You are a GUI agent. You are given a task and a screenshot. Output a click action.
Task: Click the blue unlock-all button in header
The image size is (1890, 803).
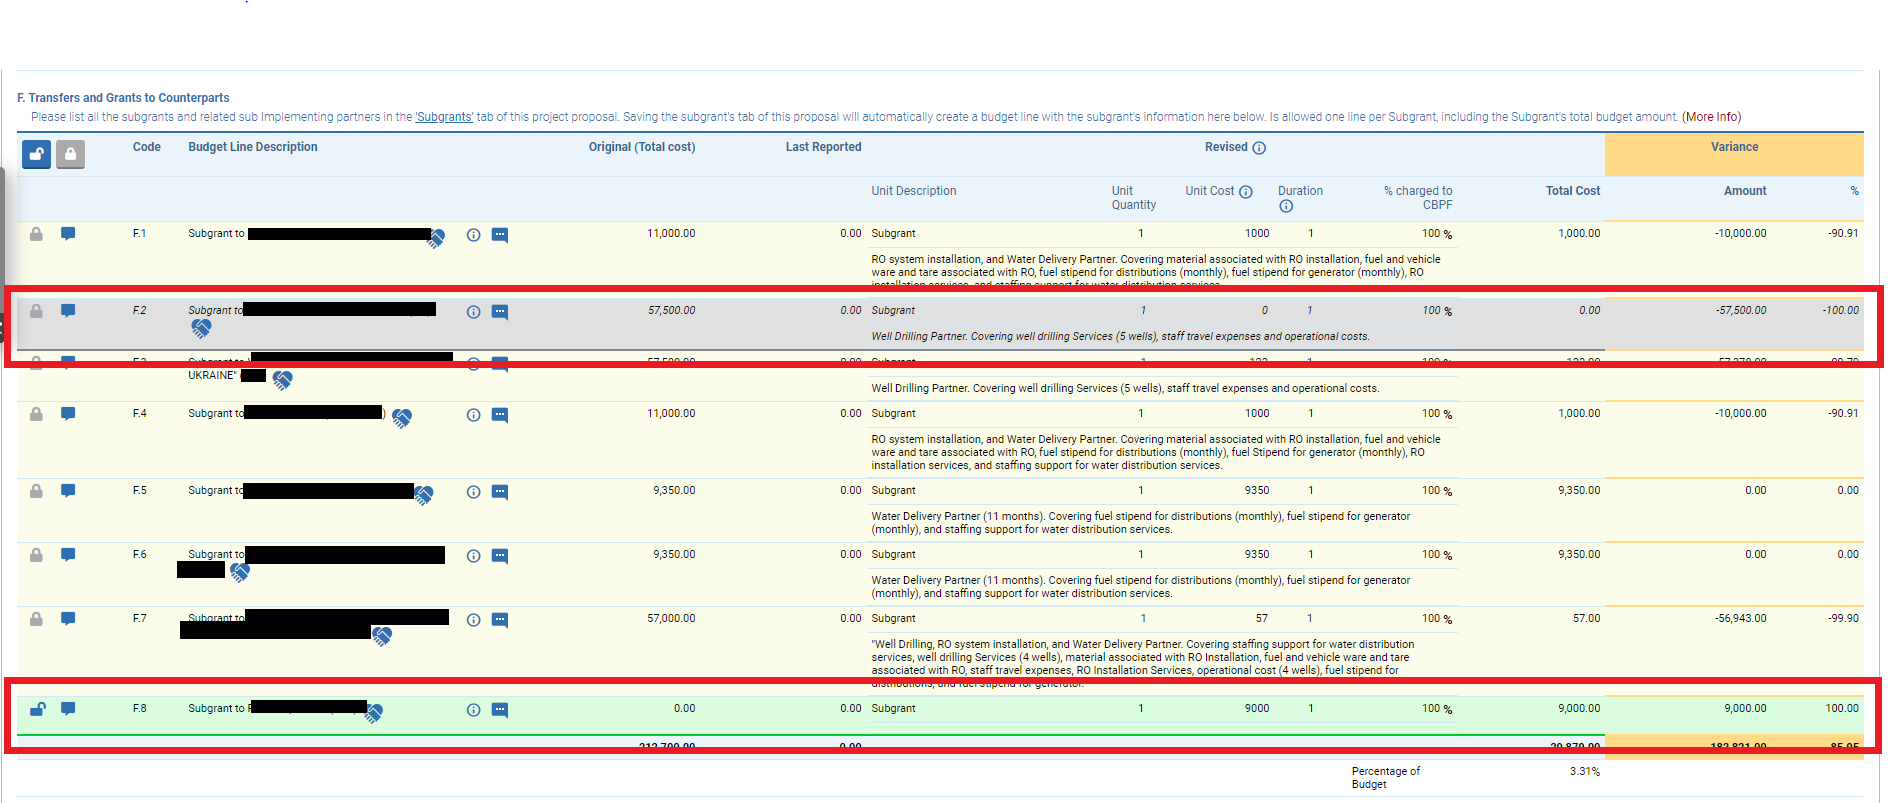click(x=37, y=154)
